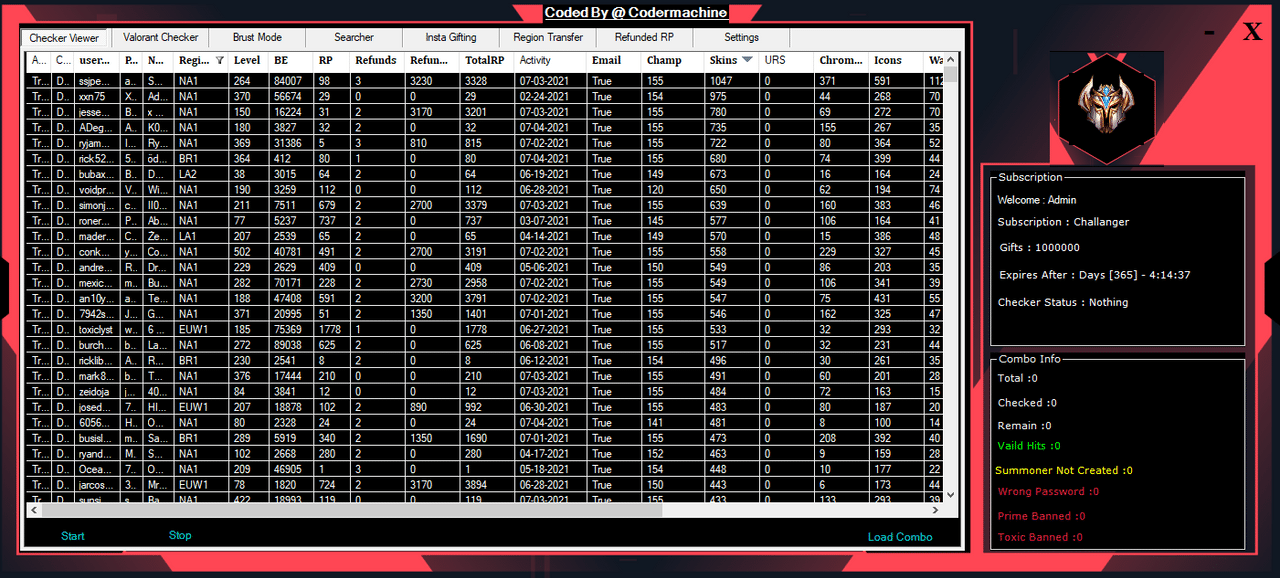
Task: Select the Region Transfer tab
Action: (x=548, y=37)
